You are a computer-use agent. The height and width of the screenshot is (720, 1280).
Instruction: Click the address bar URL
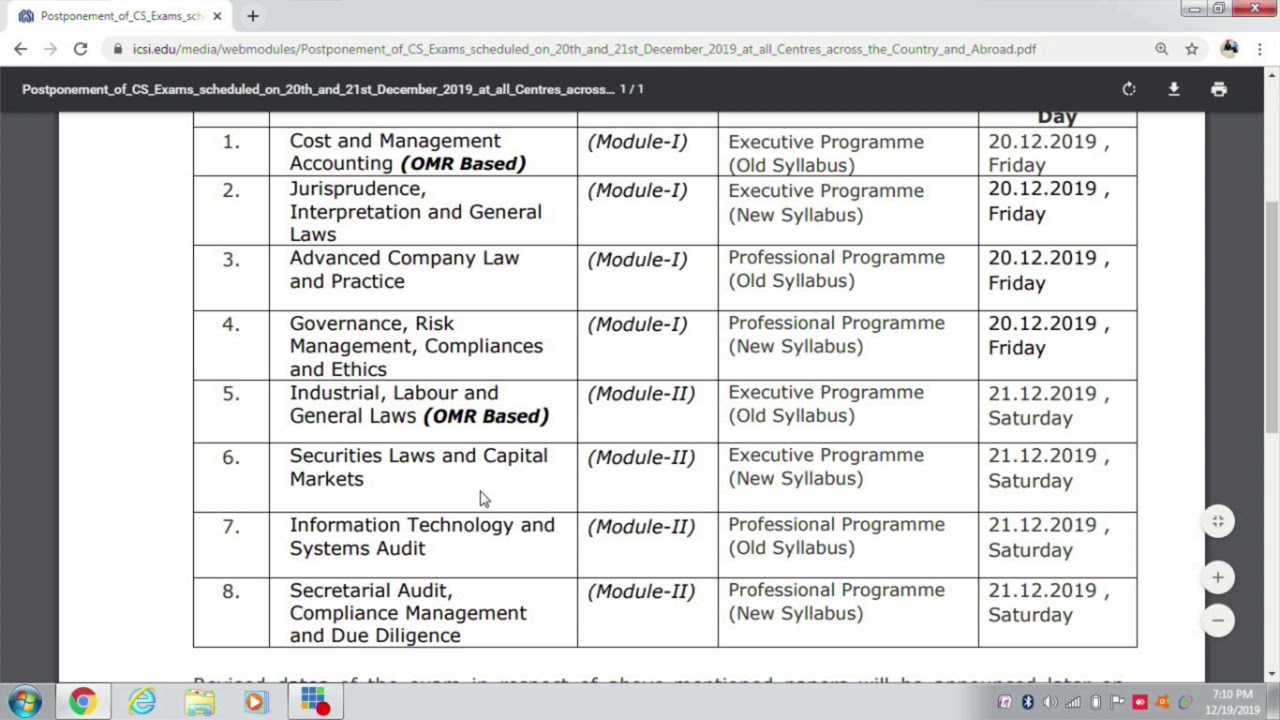584,48
